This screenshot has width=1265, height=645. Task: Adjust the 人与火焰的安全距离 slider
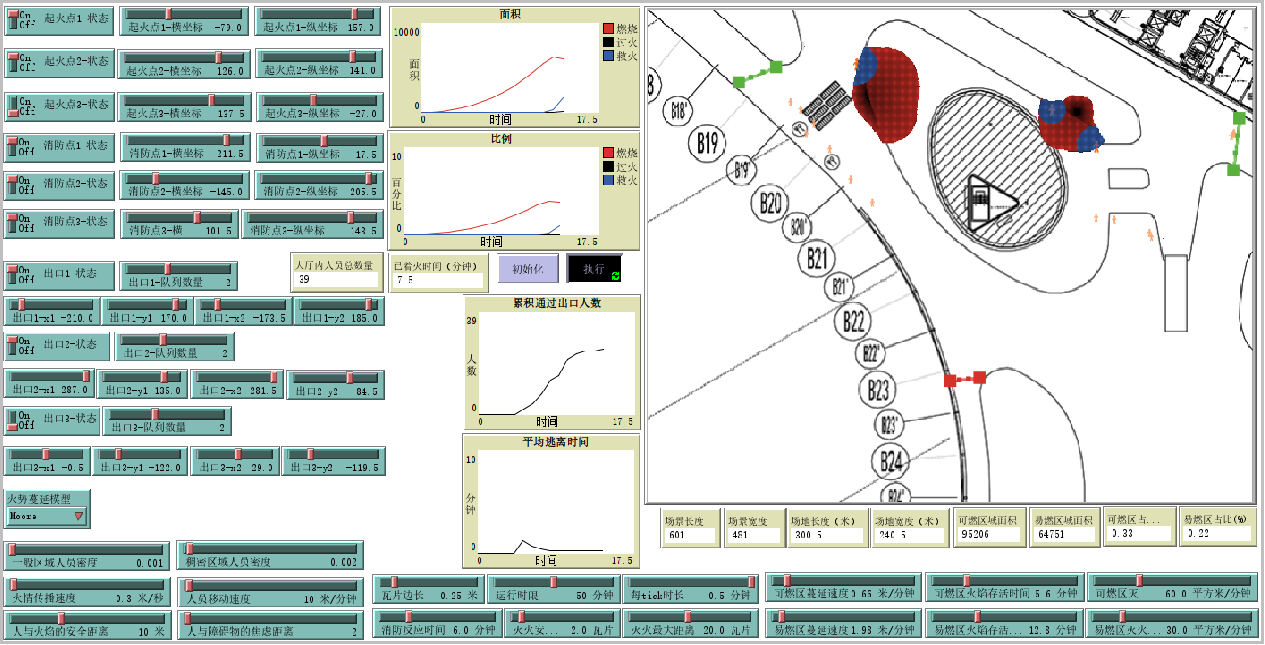click(x=87, y=625)
